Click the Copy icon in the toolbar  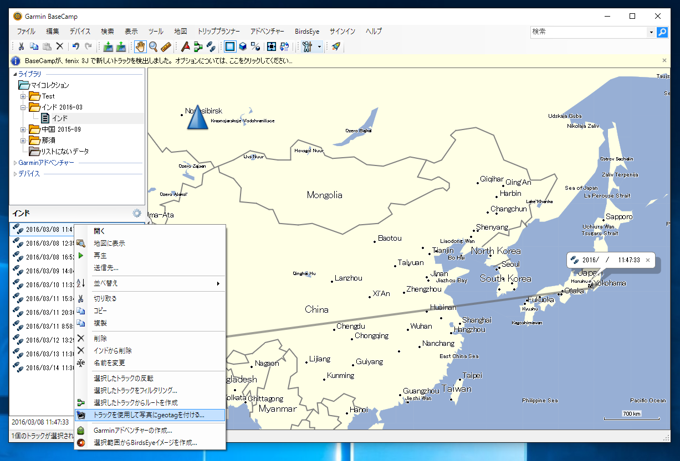point(34,46)
